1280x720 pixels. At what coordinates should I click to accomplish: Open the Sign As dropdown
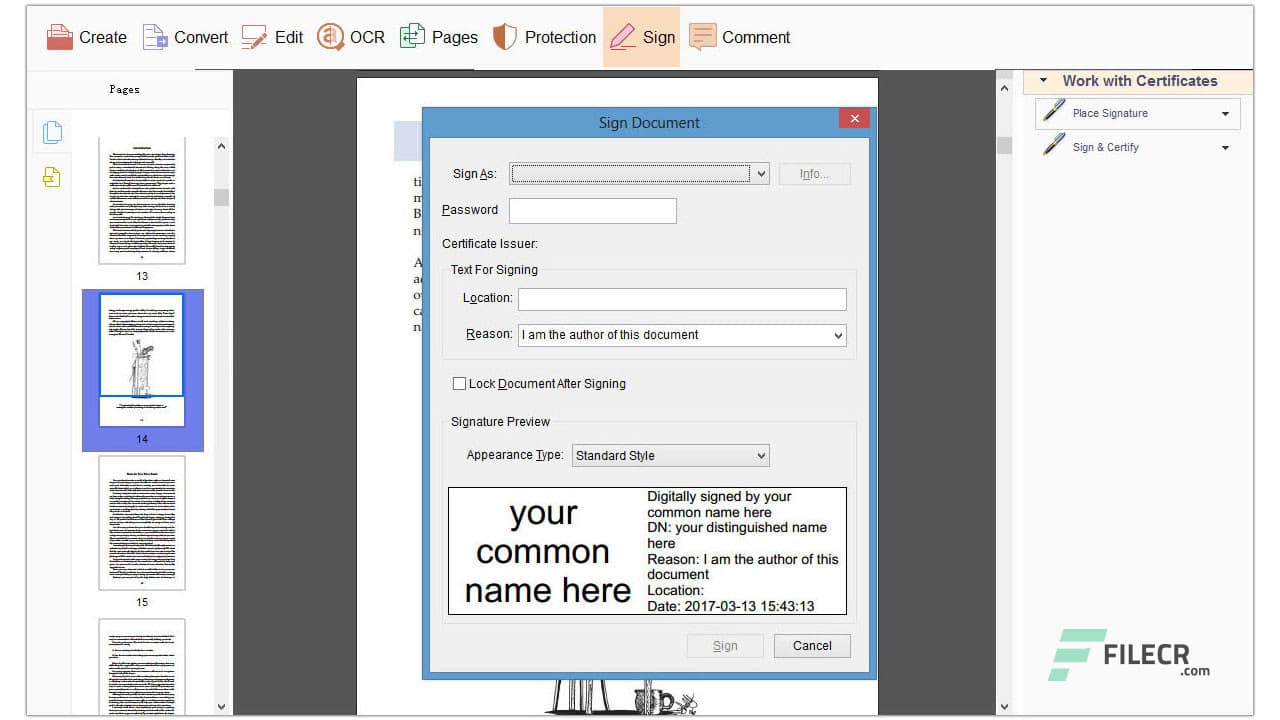[x=761, y=173]
